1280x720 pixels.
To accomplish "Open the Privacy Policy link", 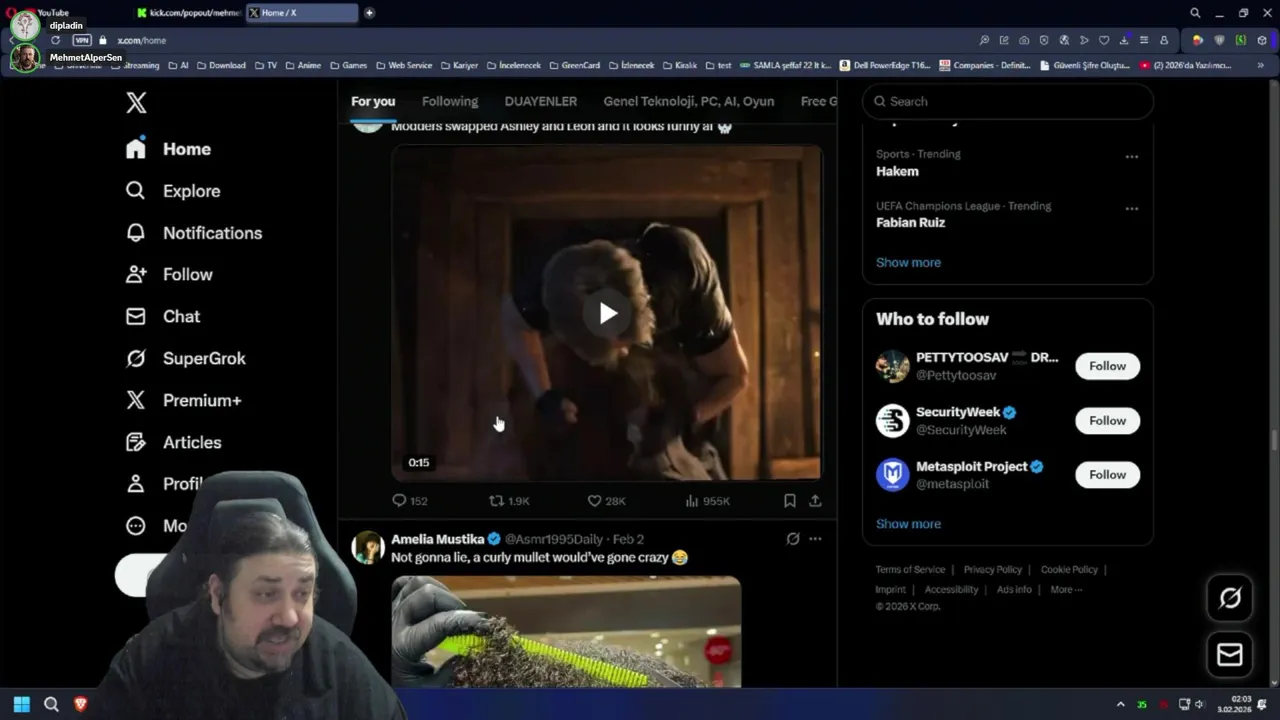I will click(x=993, y=570).
